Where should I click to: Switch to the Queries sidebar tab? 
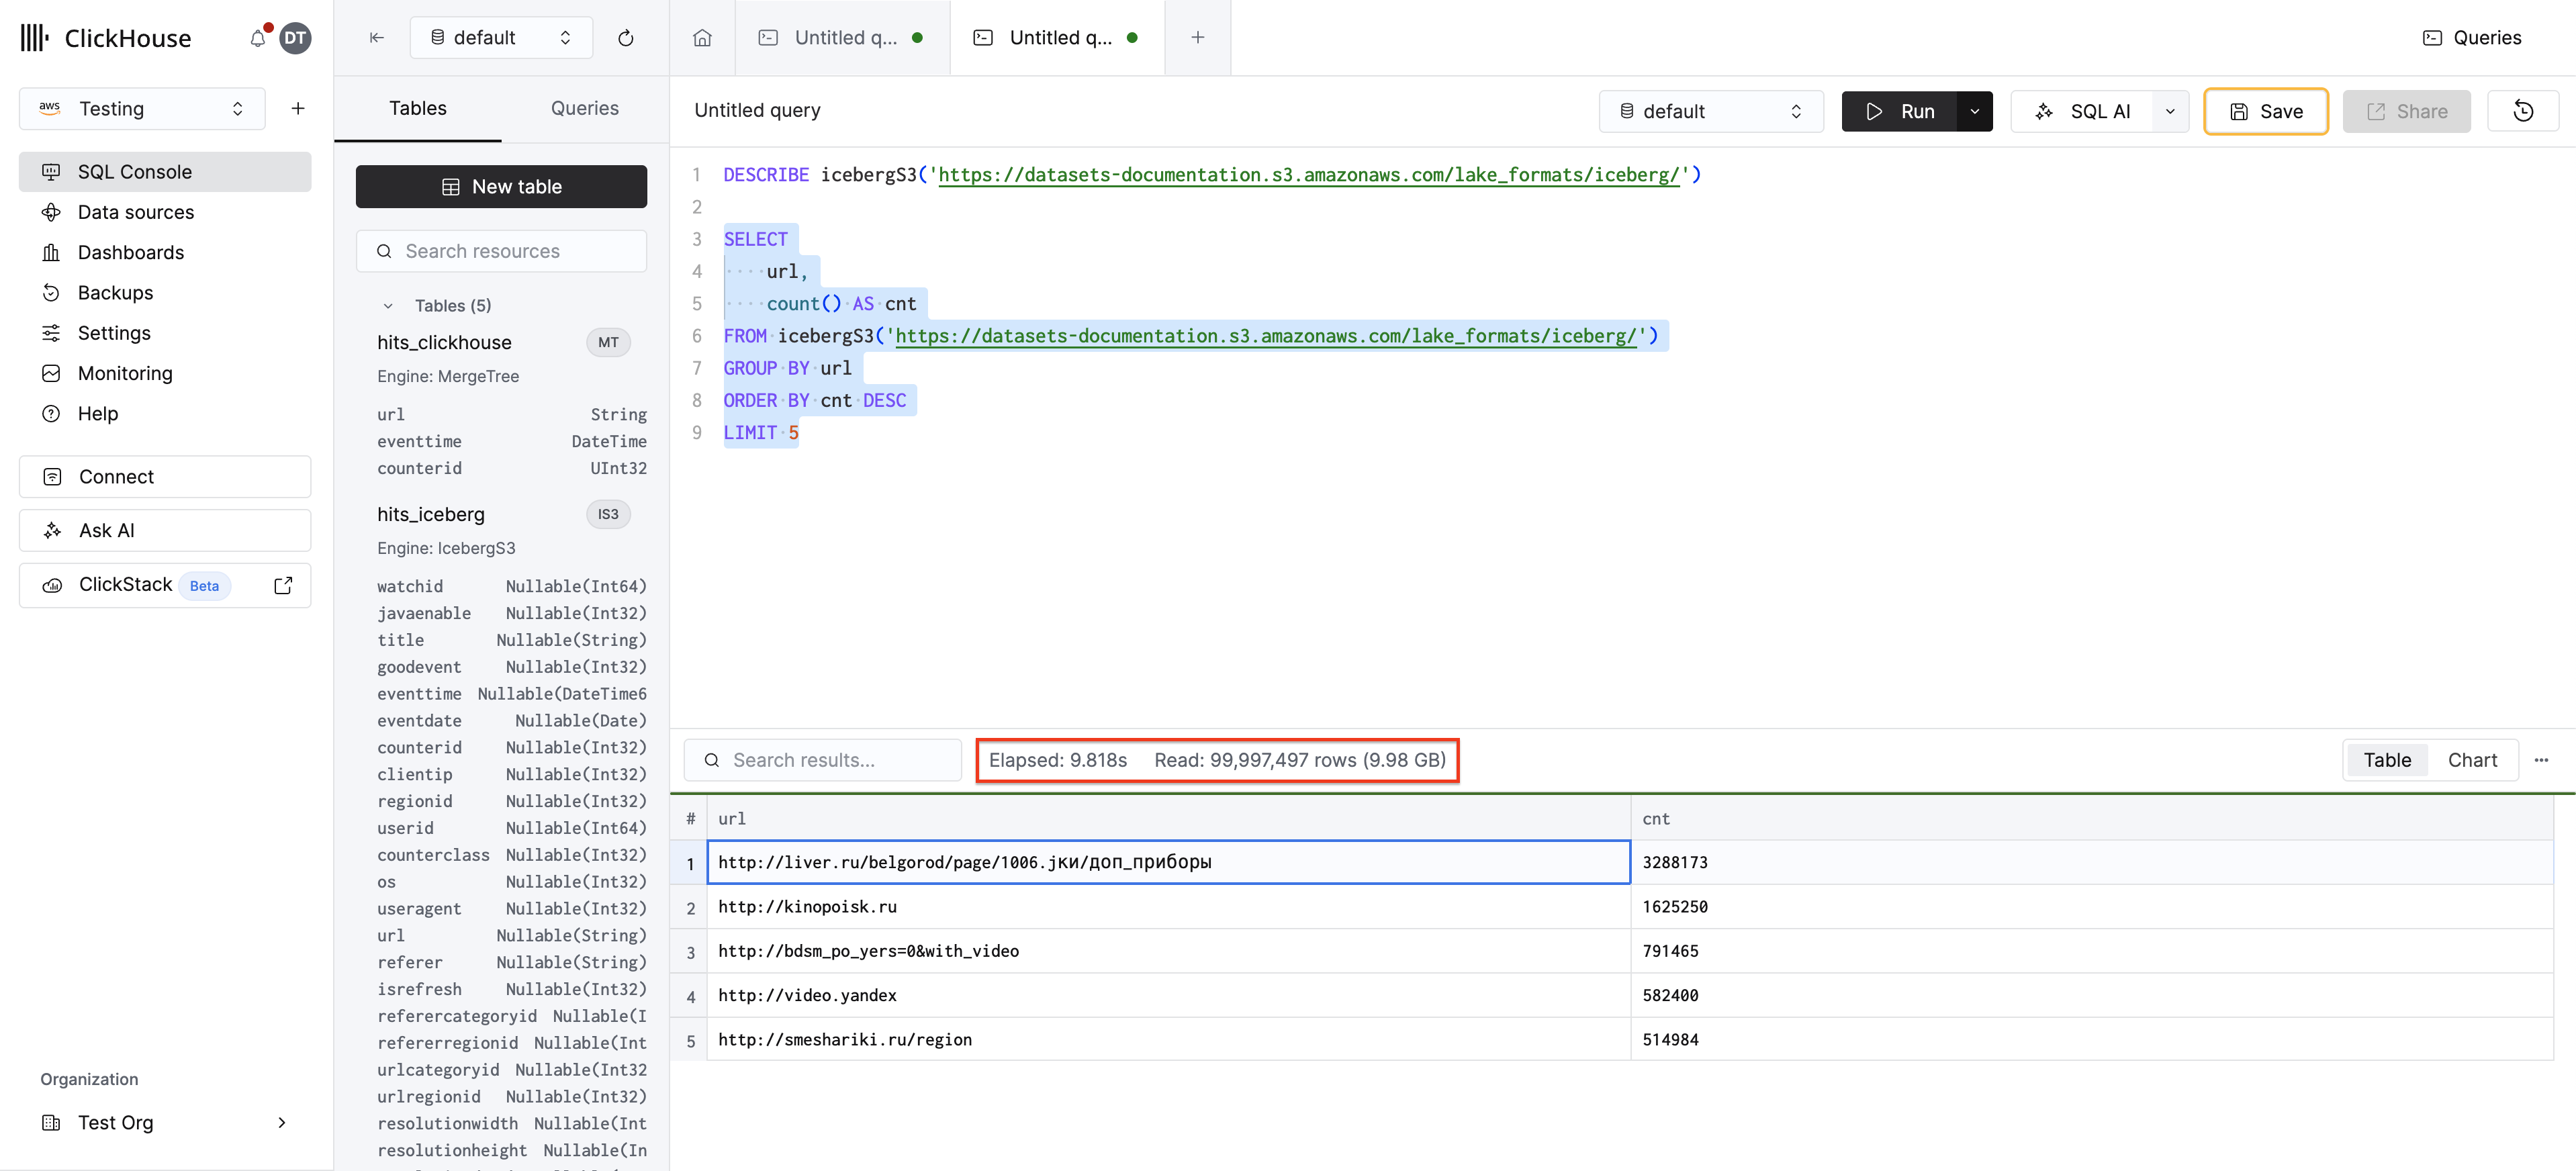pos(584,108)
